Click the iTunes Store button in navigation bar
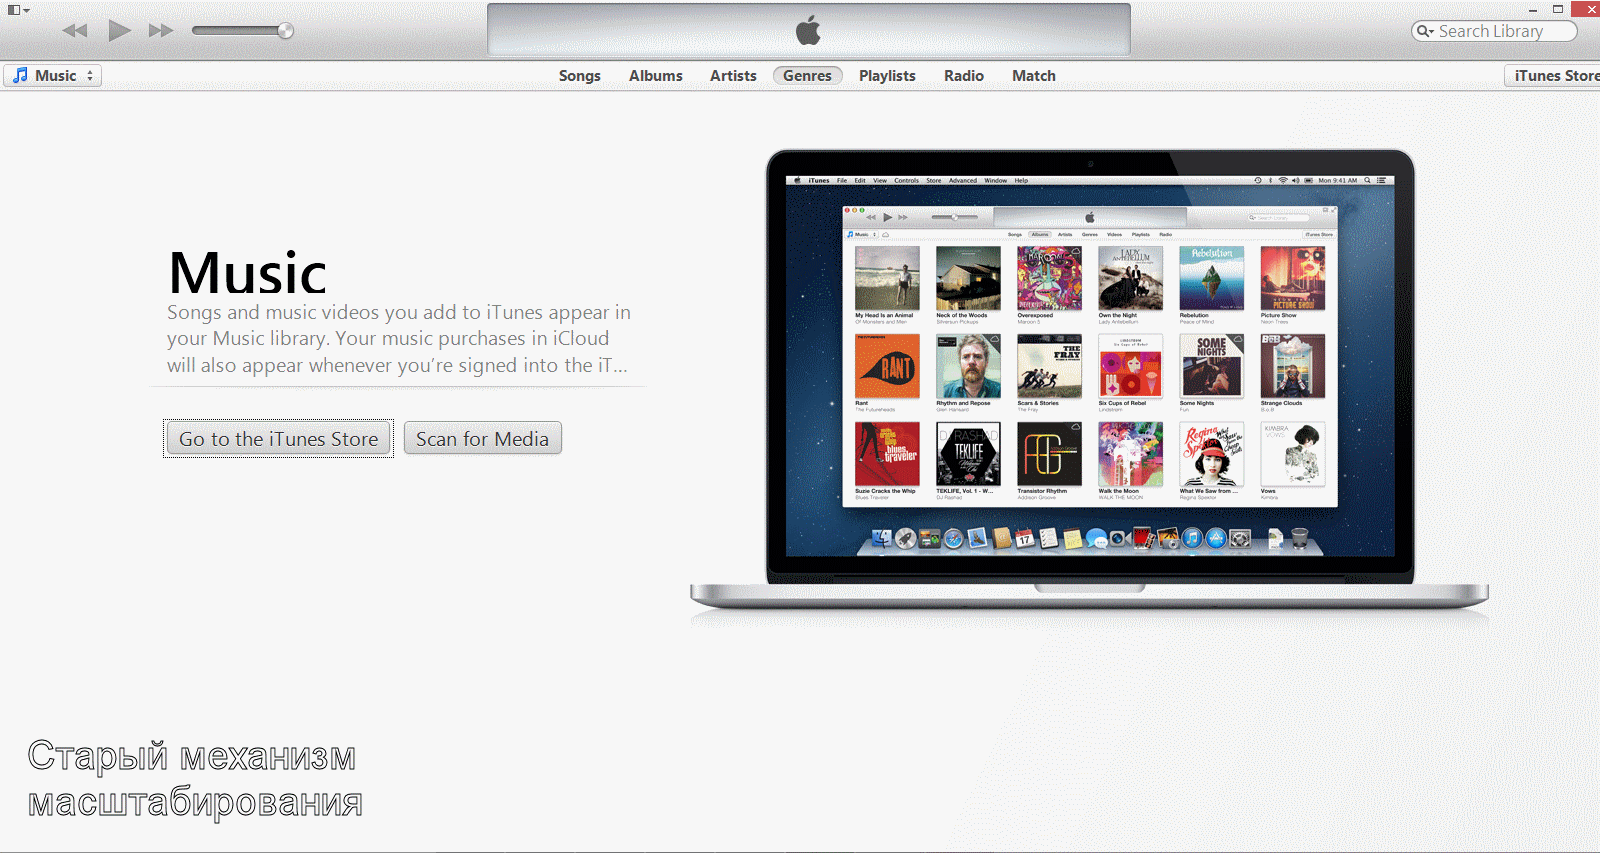The width and height of the screenshot is (1600, 853). tap(1554, 76)
